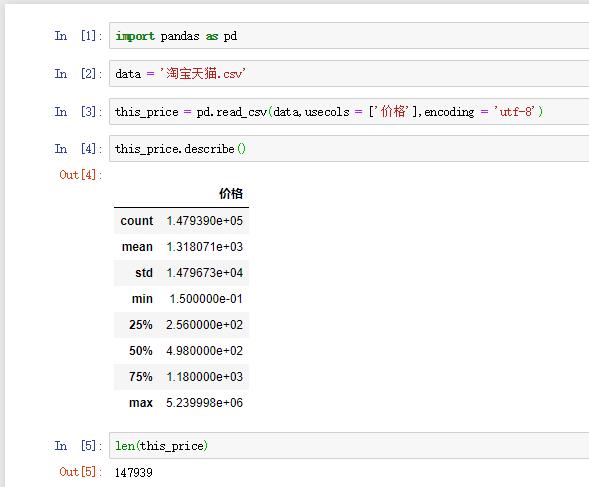The image size is (589, 487).
Task: Select the mean row value
Action: (x=205, y=247)
